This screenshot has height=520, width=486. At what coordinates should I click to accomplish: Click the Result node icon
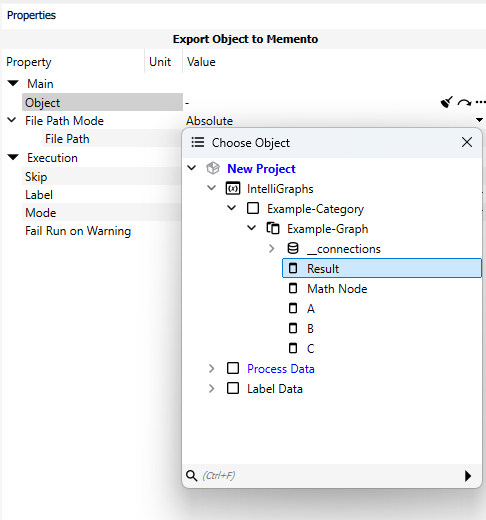pos(293,268)
